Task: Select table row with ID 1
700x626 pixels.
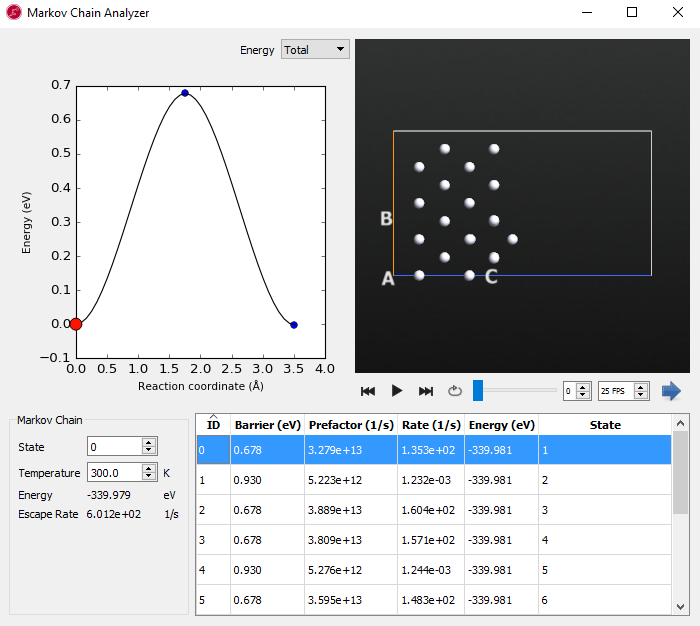Action: (434, 480)
